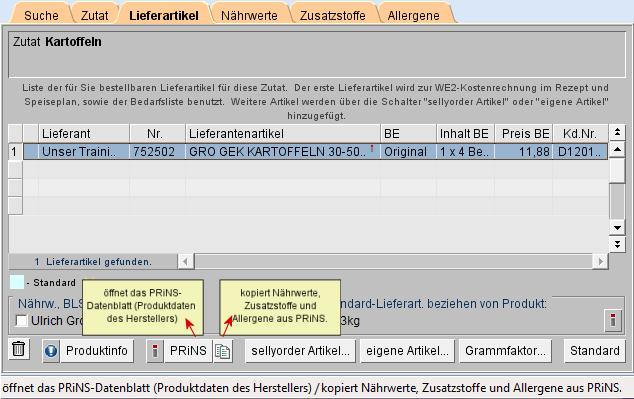Select row number 1 header cell
The width and height of the screenshot is (634, 399).
click(x=15, y=152)
